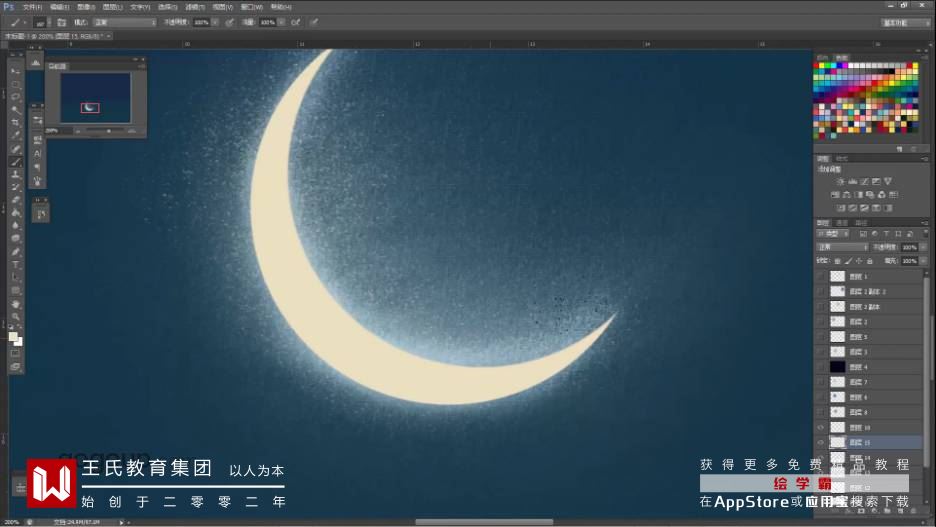The image size is (936, 527).
Task: Select the Path Selection tool
Action: [16, 278]
